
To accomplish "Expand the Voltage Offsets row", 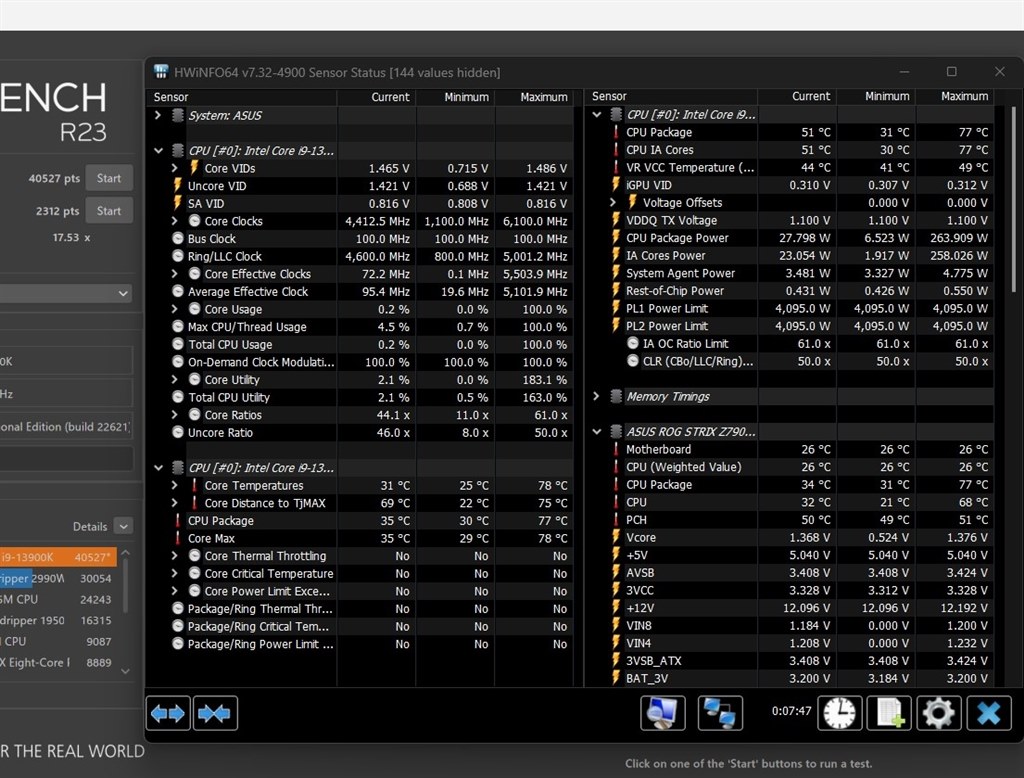I will [613, 203].
